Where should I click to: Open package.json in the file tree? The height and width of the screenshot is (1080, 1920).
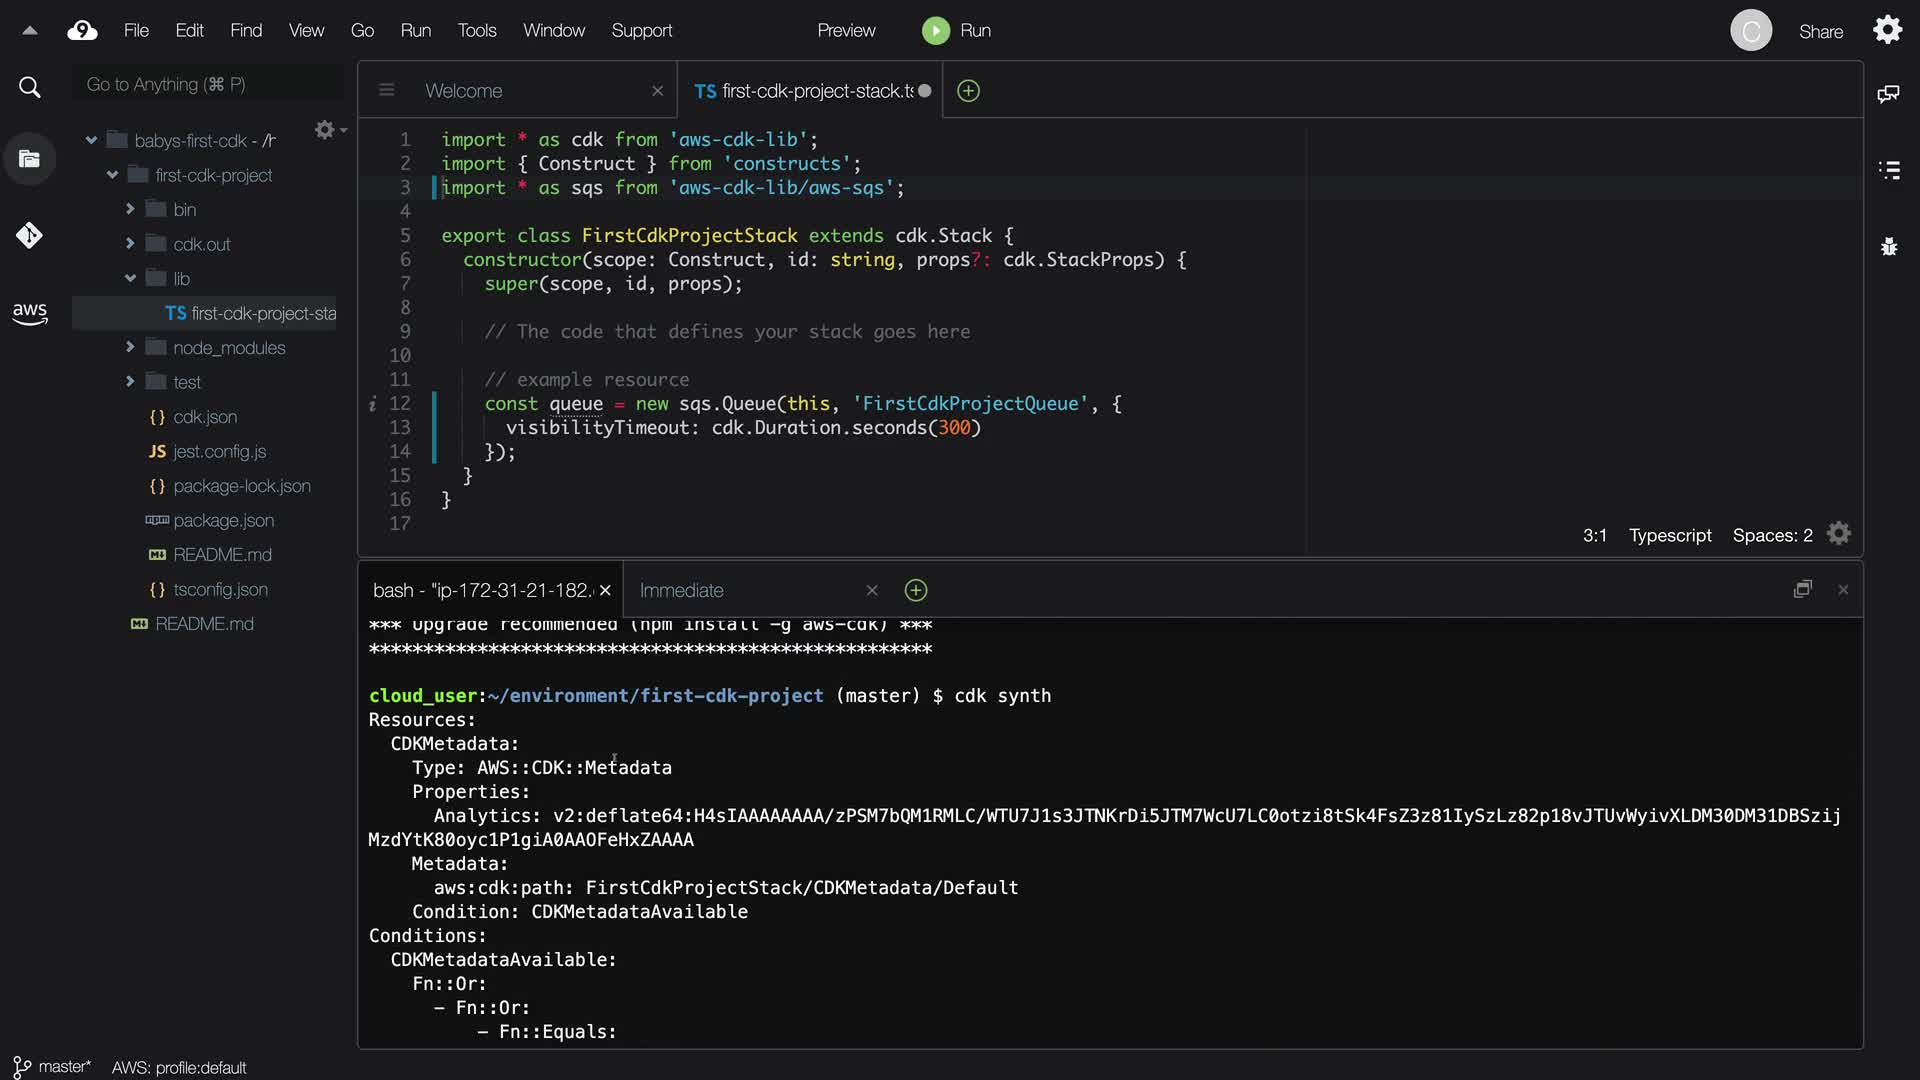(x=223, y=521)
